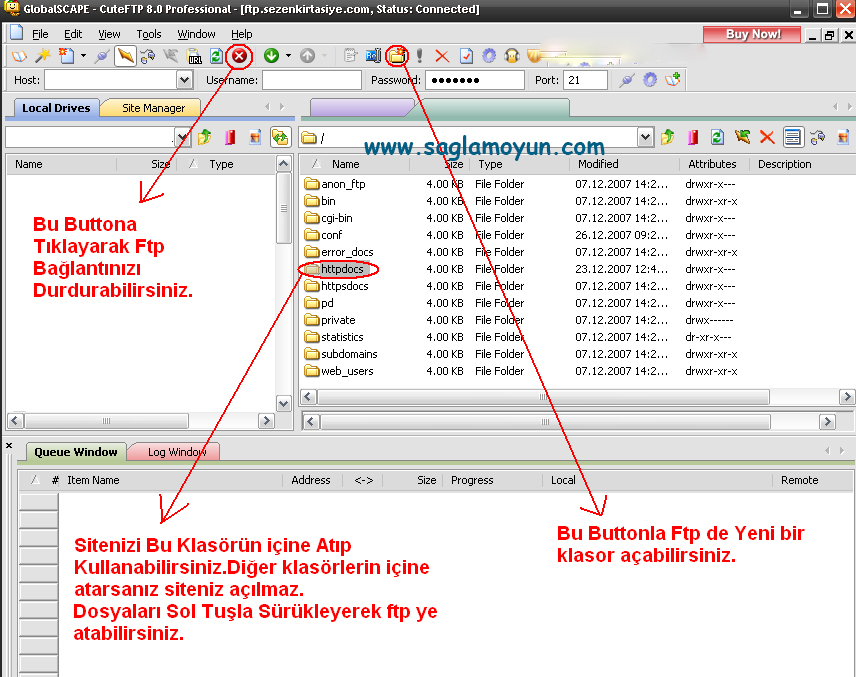The image size is (856, 677).
Task: Switch to the Local Drives tab
Action: point(56,108)
